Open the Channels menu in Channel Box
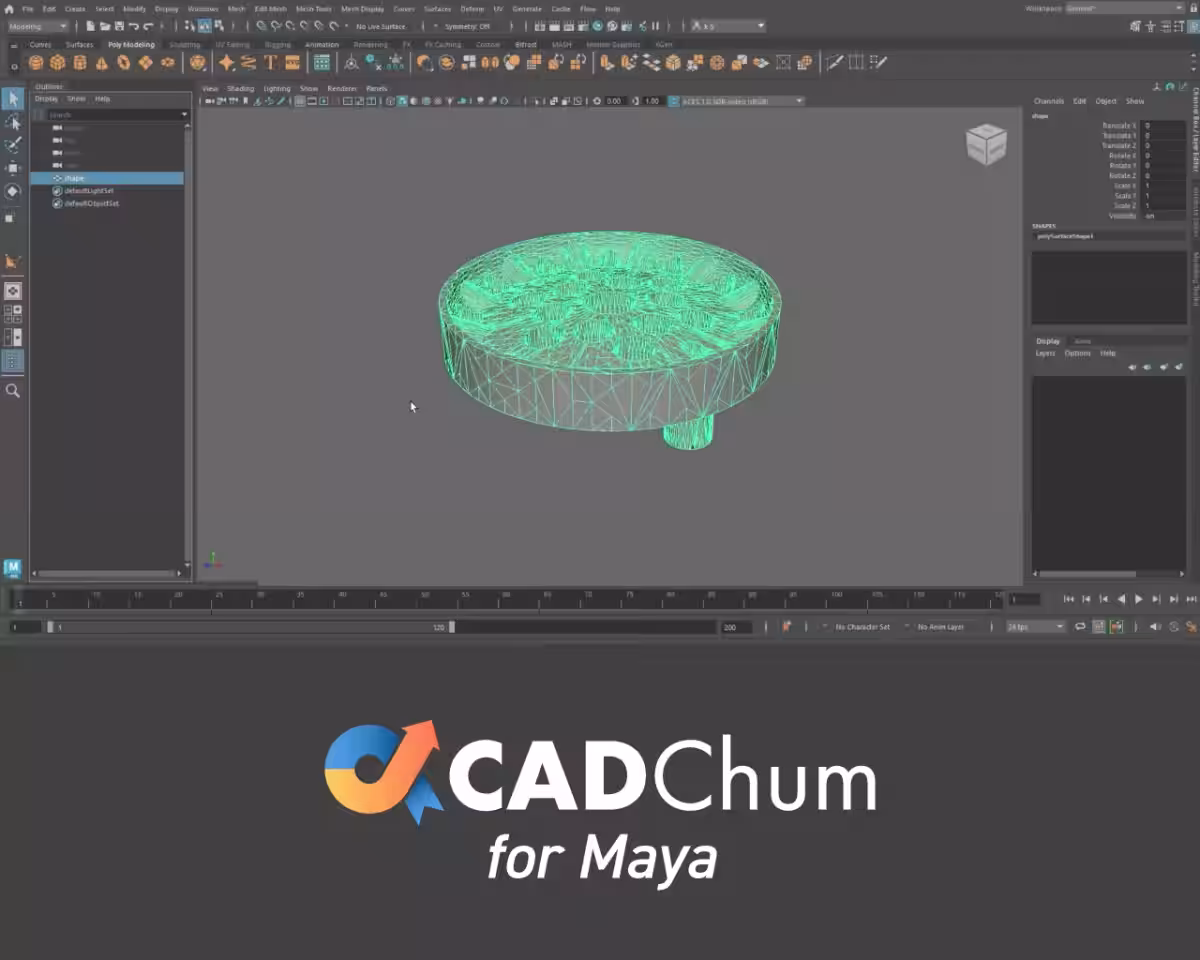 (x=1049, y=101)
